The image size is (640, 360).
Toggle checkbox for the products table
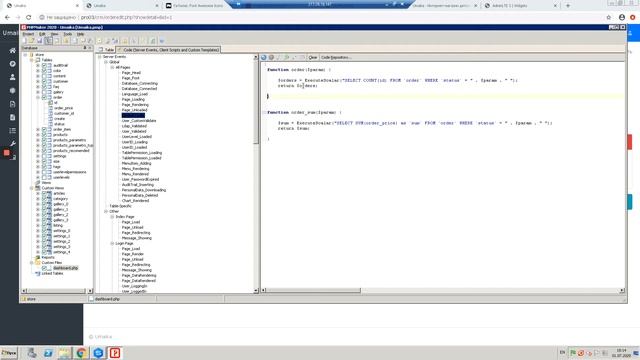point(44,135)
